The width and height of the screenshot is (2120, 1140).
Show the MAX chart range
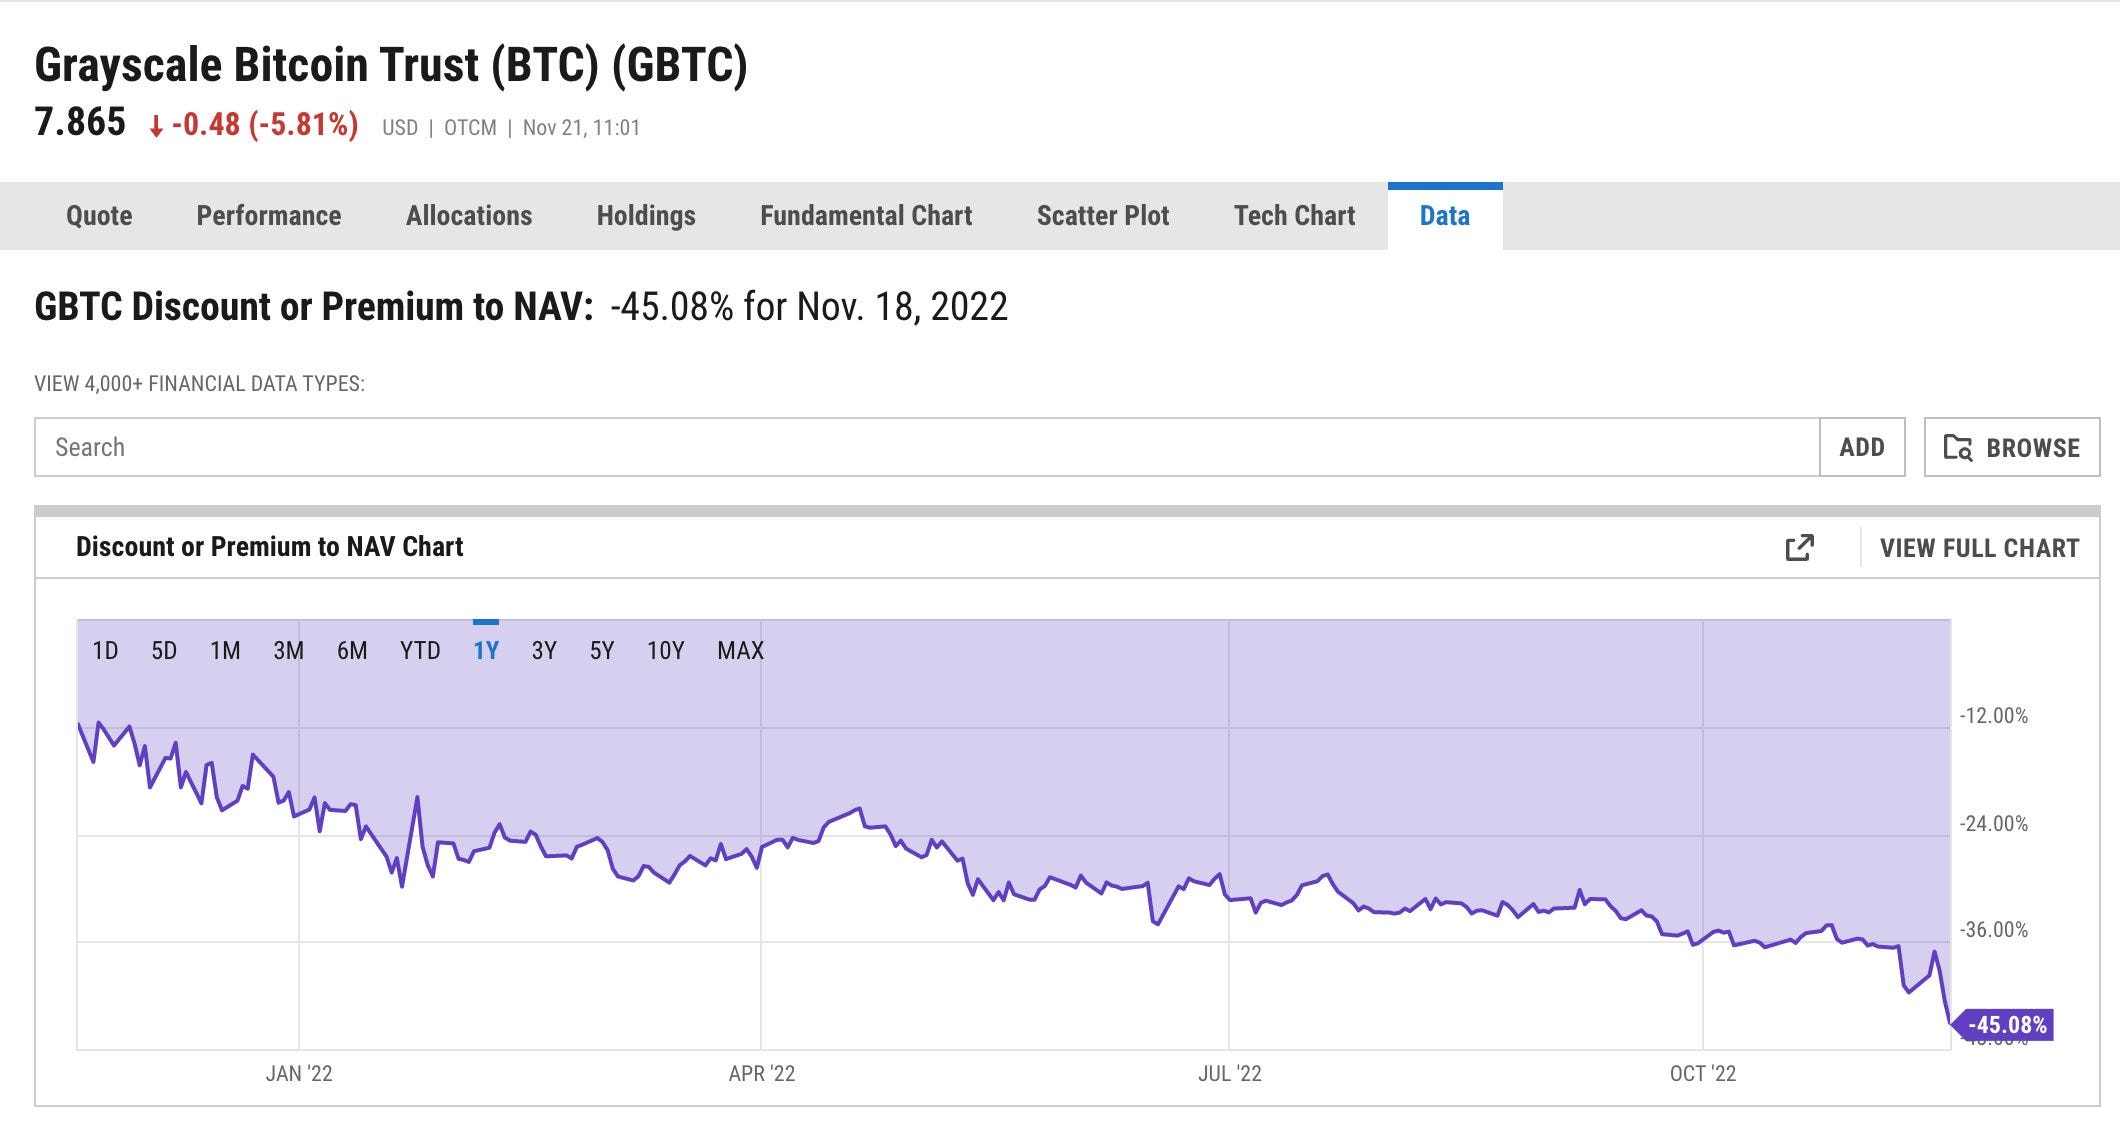pyautogui.click(x=740, y=651)
